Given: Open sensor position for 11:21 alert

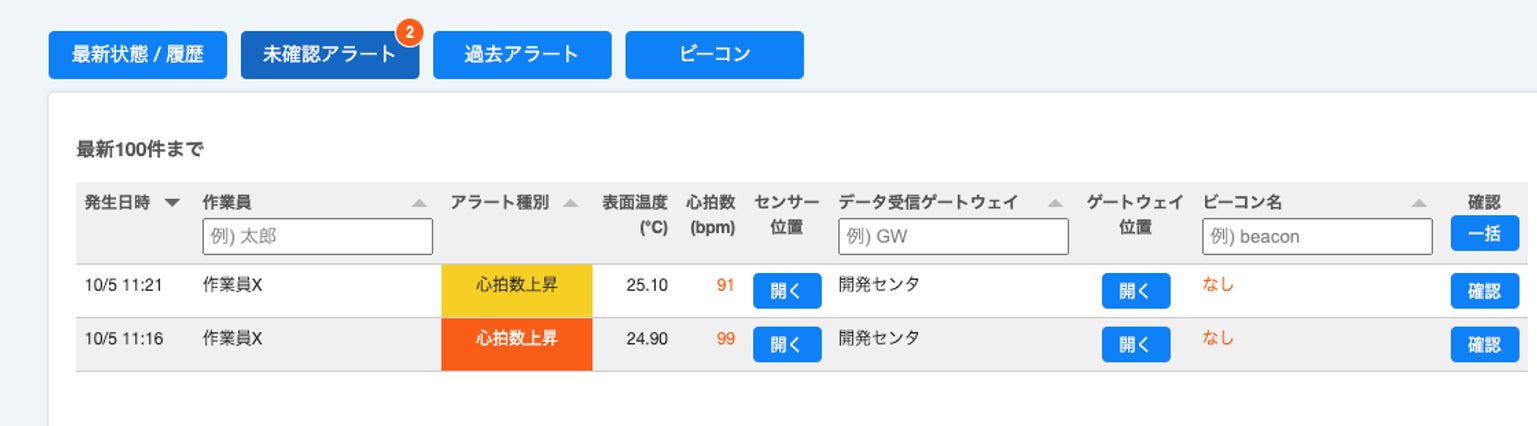Looking at the screenshot, I should point(787,291).
